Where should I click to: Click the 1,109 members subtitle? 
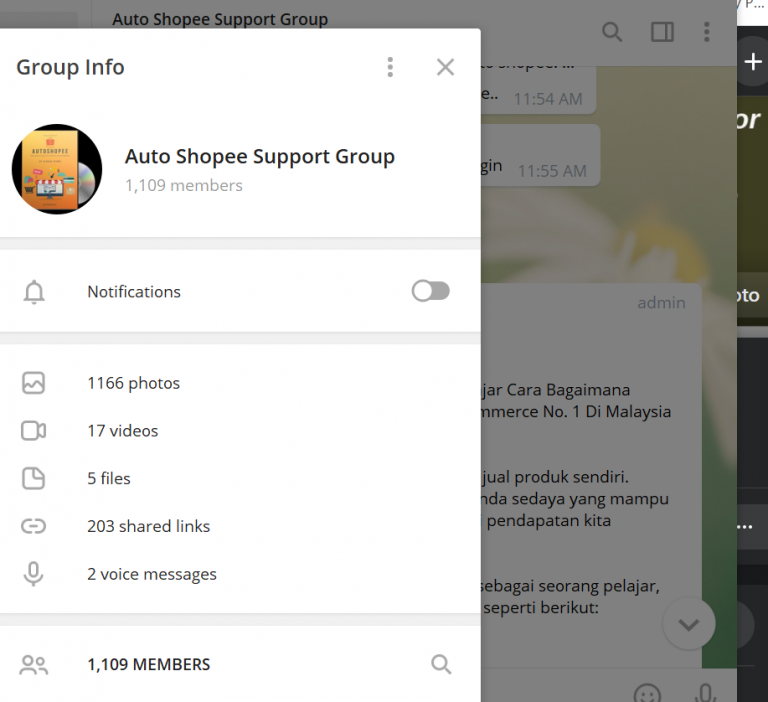(x=184, y=185)
